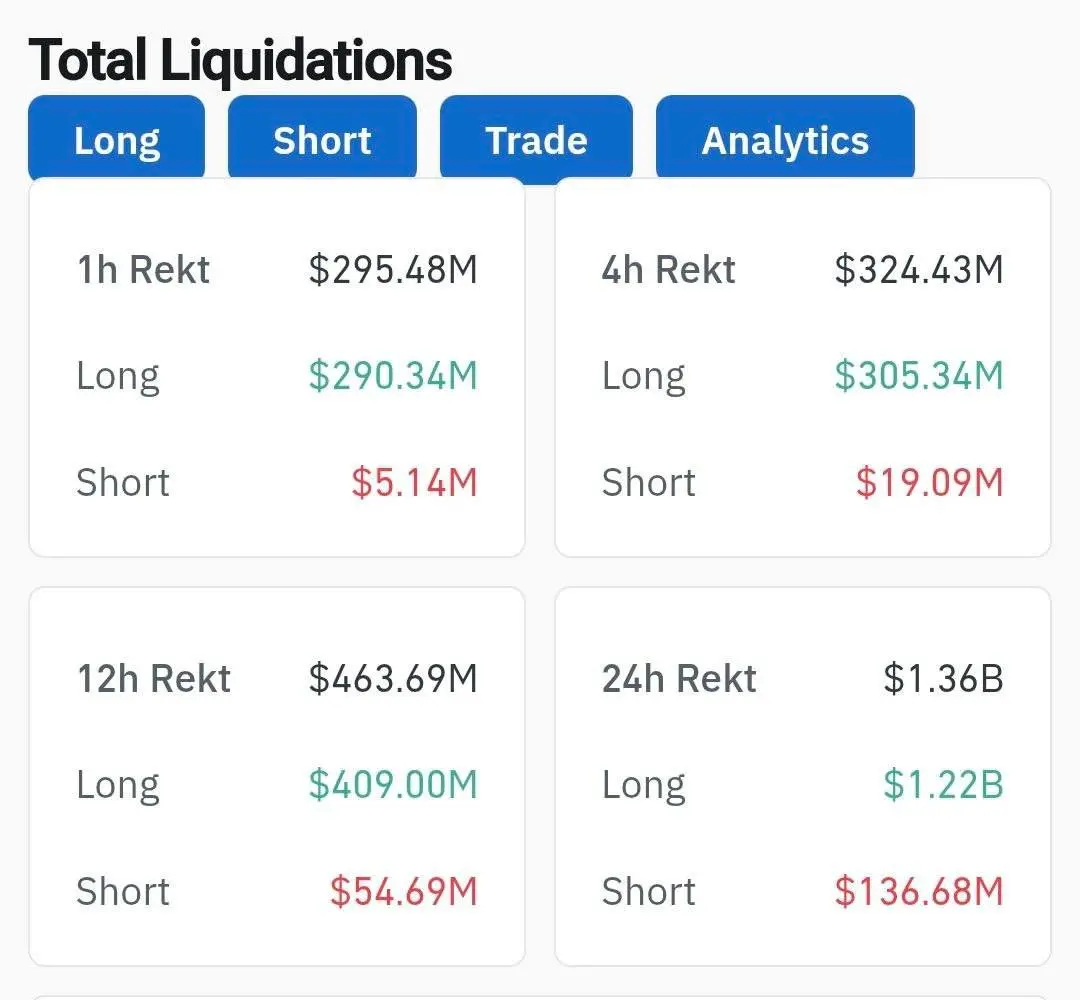Click 4h long liquidations value $305.34M
1080x1000 pixels.
919,376
